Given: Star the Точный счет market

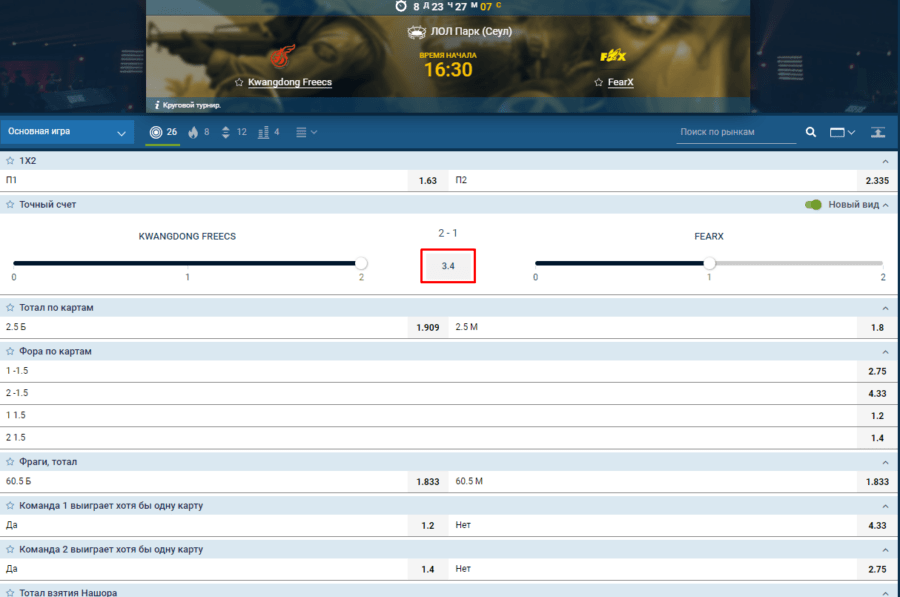Looking at the screenshot, I should pyautogui.click(x=10, y=205).
